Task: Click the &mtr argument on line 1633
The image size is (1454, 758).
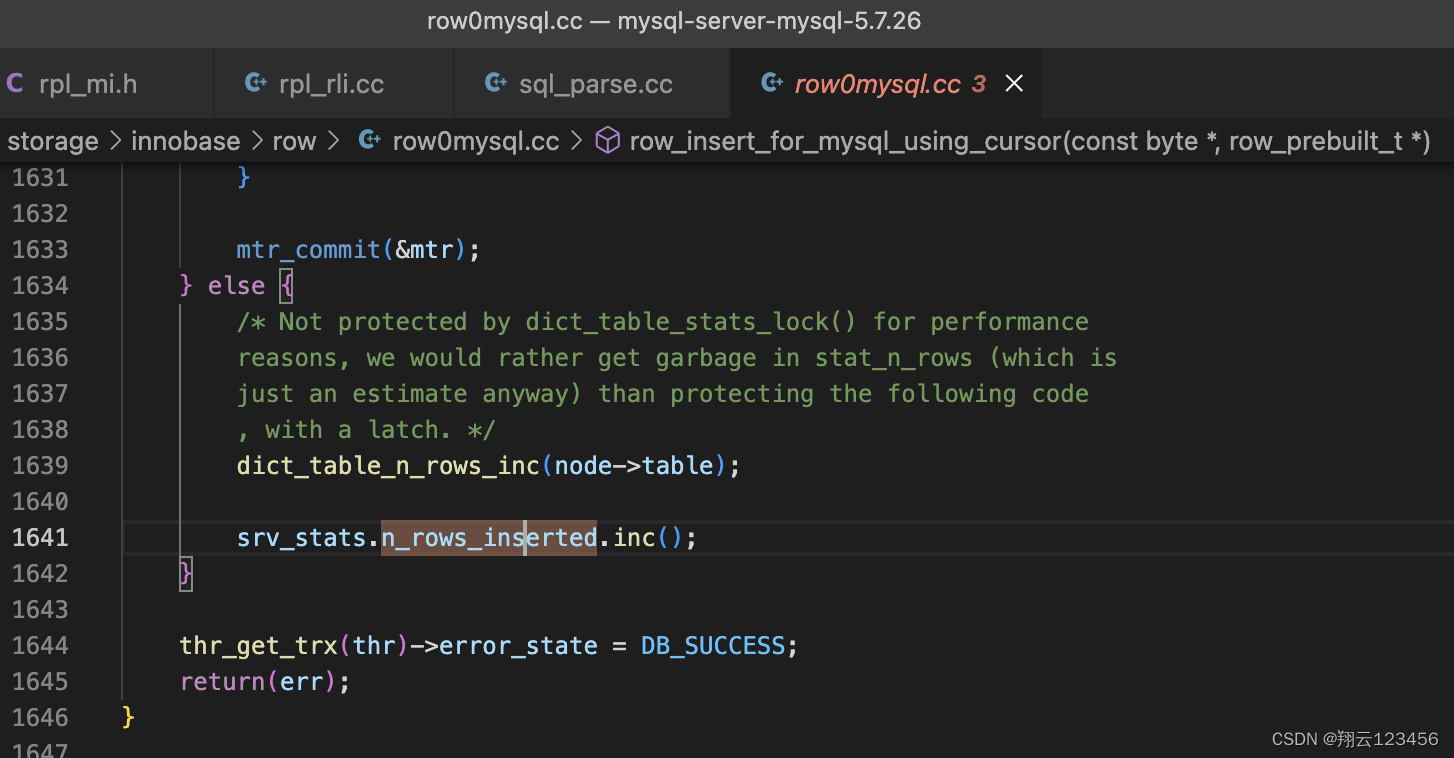Action: pos(424,249)
